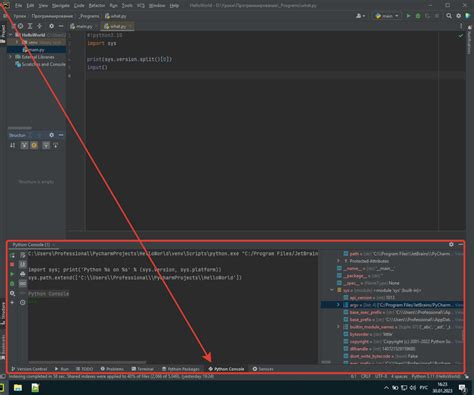The image size is (474, 395).
Task: Click the print icon in console toolbar
Action: [23, 274]
